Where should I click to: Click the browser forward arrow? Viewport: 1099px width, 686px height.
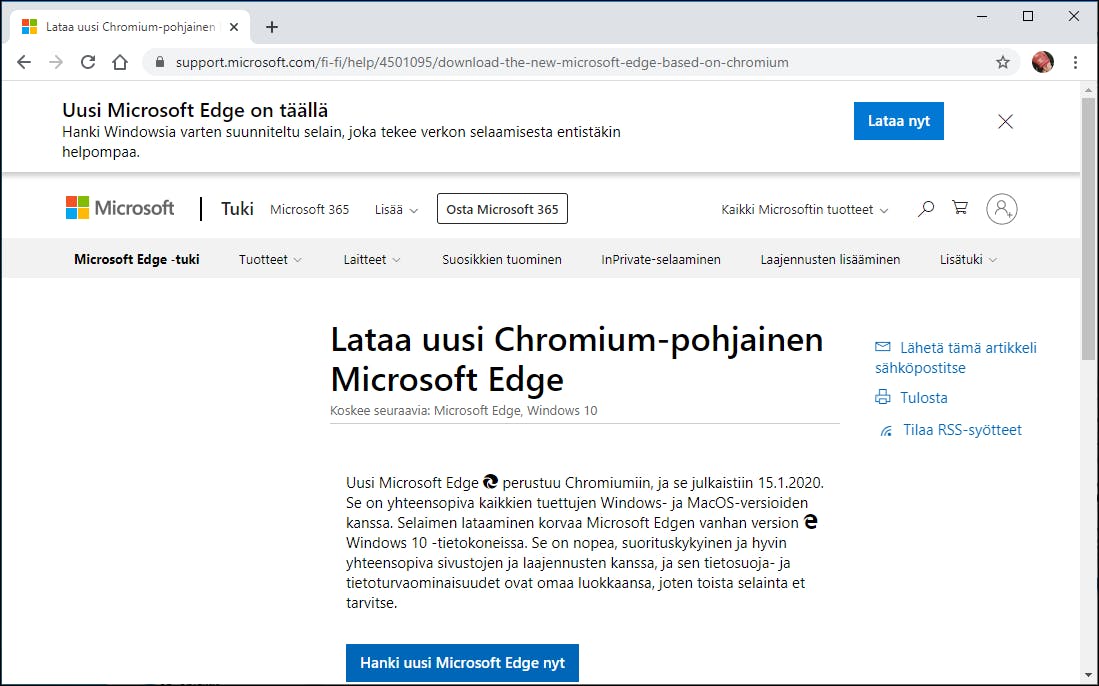(x=56, y=62)
